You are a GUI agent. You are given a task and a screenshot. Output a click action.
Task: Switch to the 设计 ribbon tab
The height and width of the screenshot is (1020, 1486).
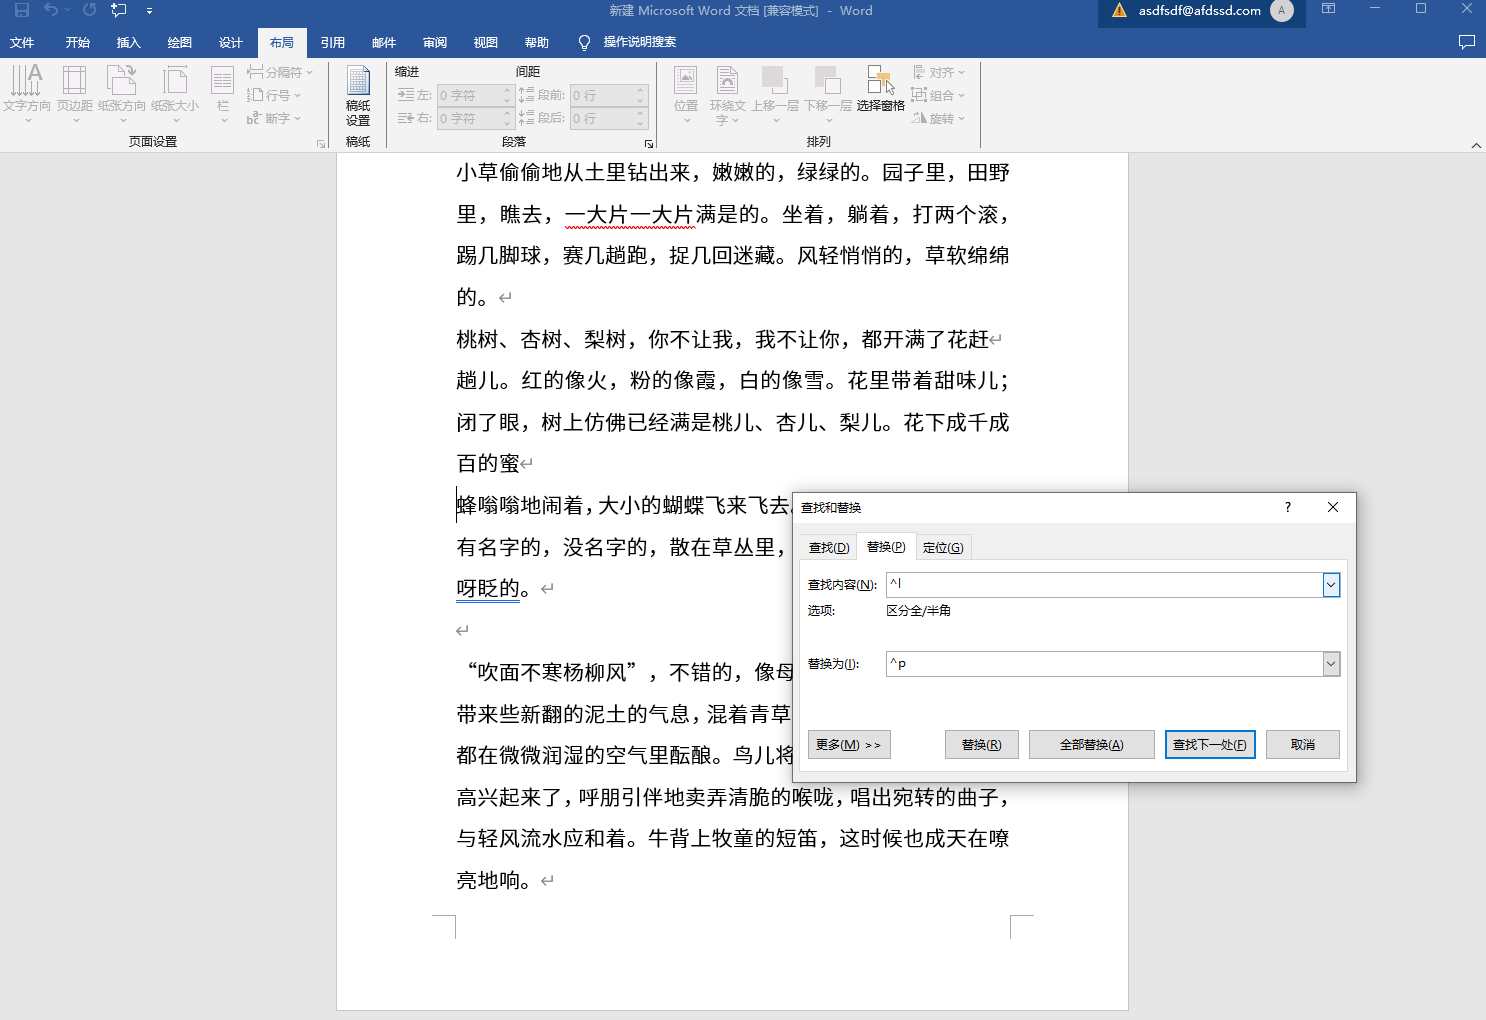pyautogui.click(x=231, y=42)
